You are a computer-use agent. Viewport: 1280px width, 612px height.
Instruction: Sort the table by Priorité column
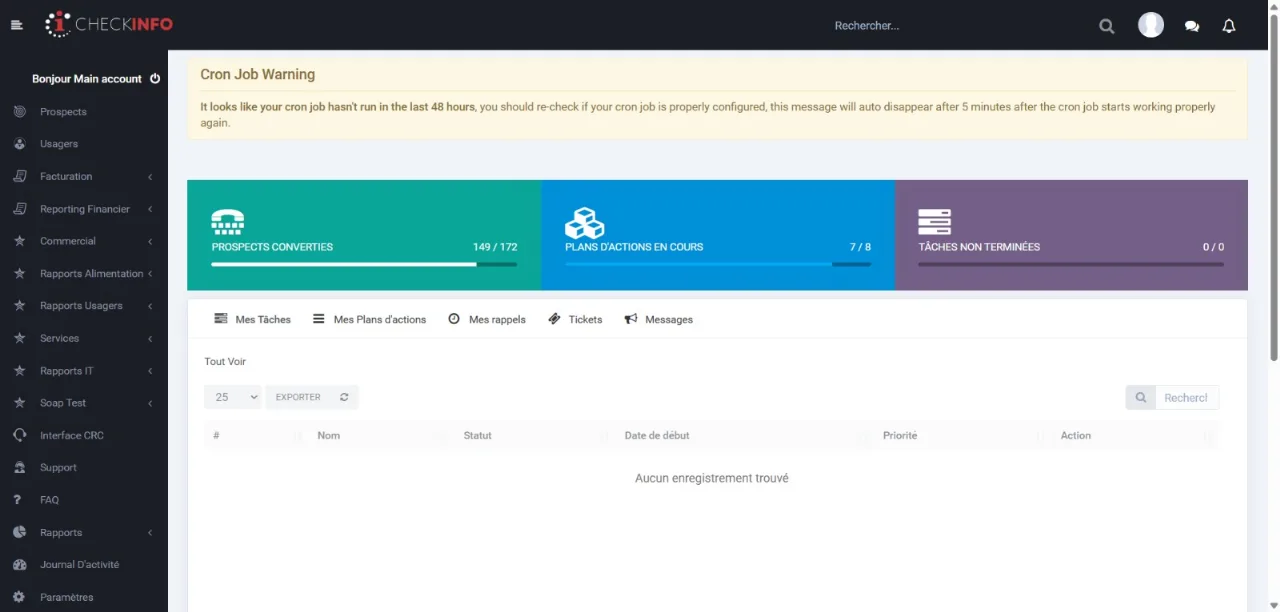coord(955,435)
